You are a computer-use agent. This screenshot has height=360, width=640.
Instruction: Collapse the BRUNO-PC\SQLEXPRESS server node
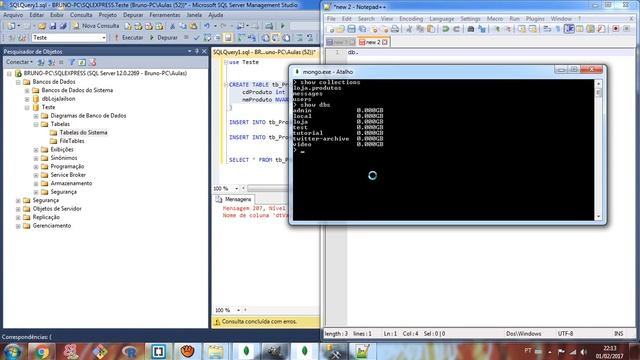[x=9, y=73]
